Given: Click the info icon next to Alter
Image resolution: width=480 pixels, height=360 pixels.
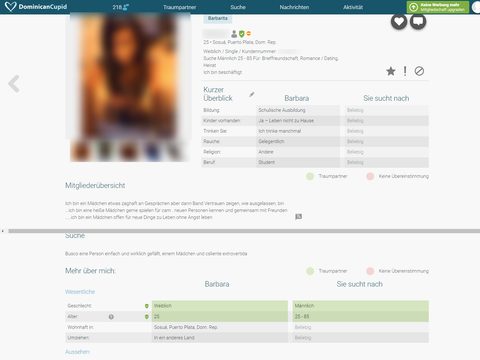Looking at the screenshot, I should tap(111, 317).
